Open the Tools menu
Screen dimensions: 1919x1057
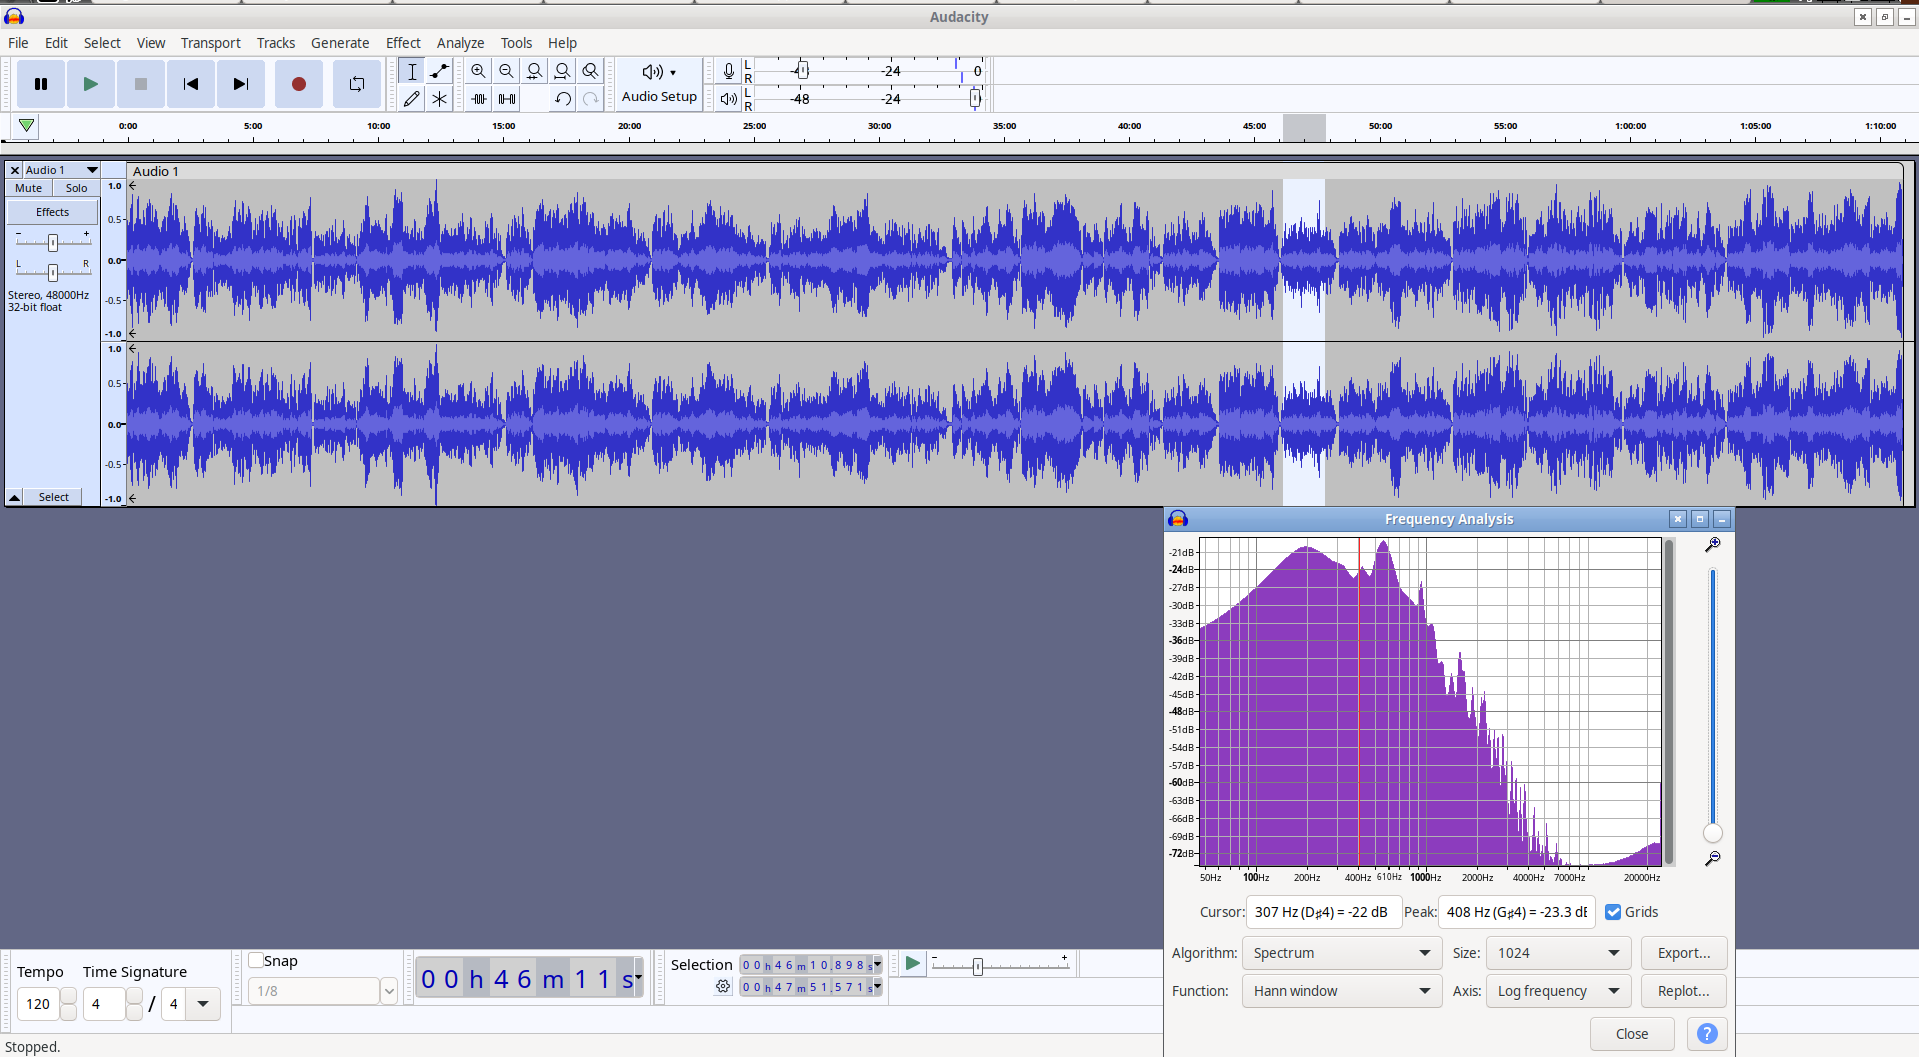pos(516,43)
